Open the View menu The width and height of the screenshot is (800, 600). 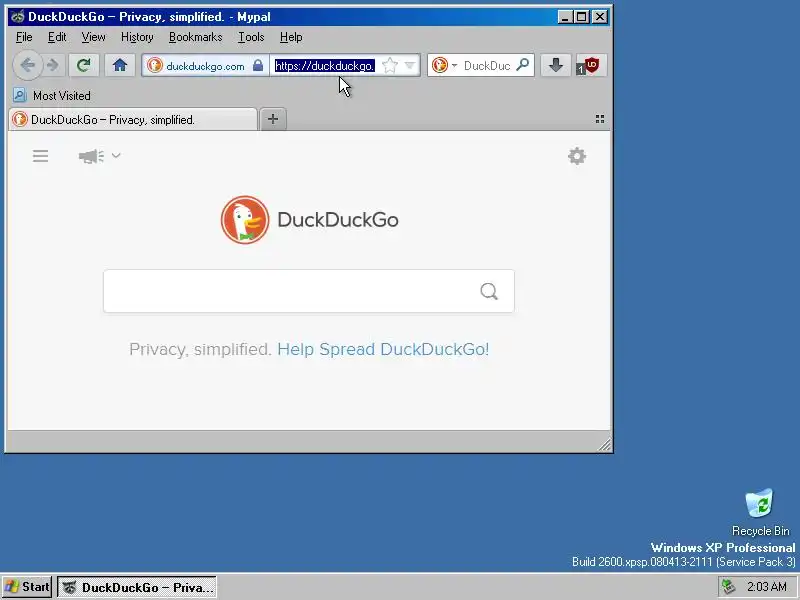pyautogui.click(x=93, y=37)
